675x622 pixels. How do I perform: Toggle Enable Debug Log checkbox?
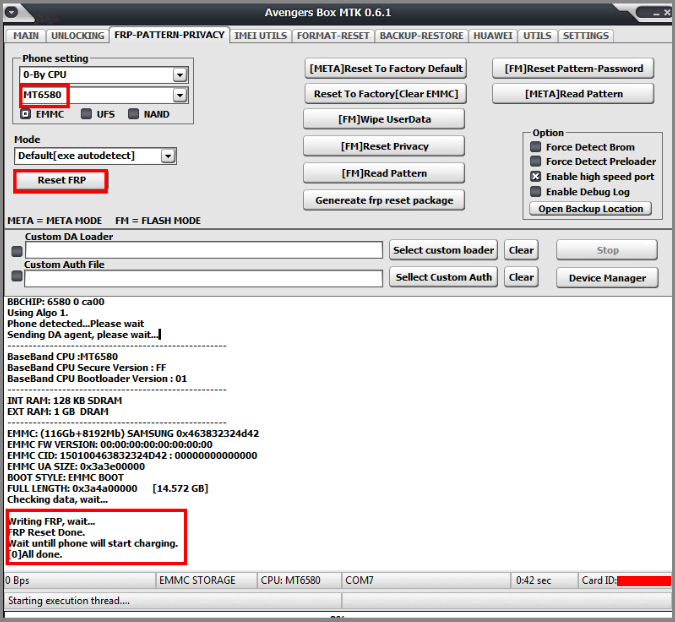click(536, 192)
